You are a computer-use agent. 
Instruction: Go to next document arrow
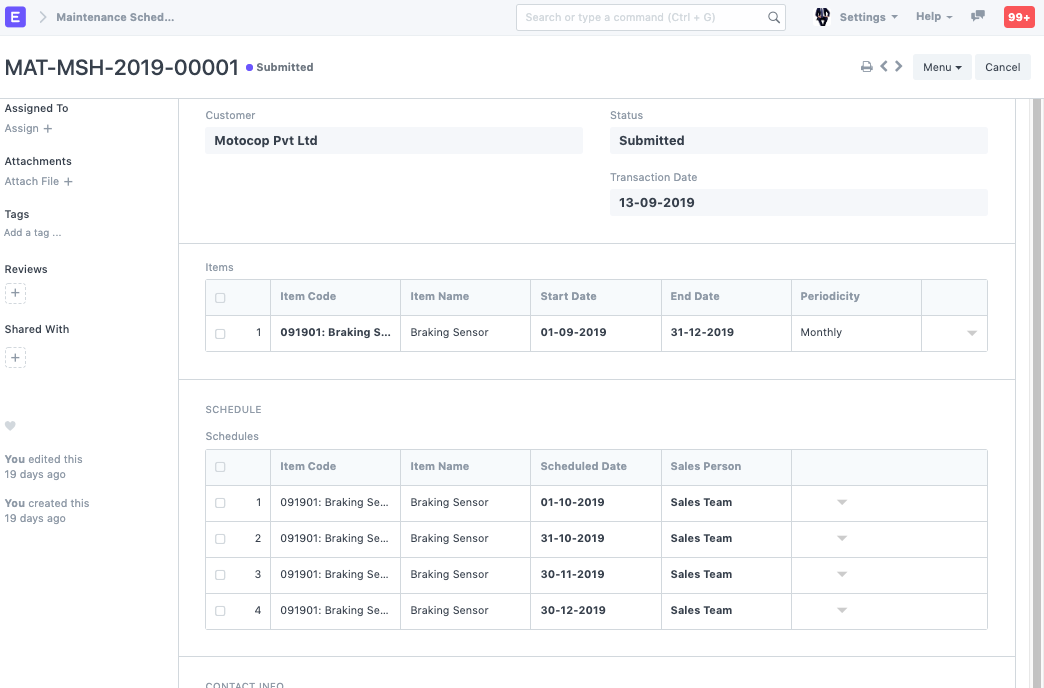click(x=899, y=67)
